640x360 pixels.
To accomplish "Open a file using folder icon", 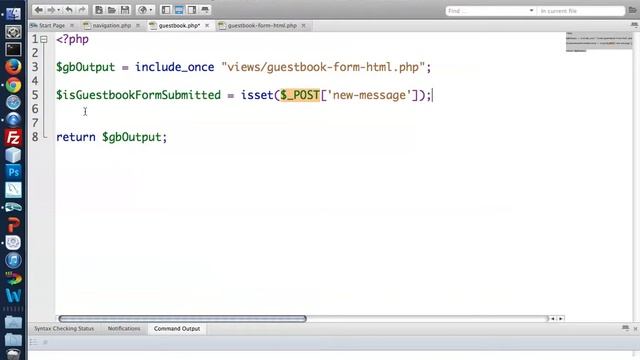I will tap(111, 10).
